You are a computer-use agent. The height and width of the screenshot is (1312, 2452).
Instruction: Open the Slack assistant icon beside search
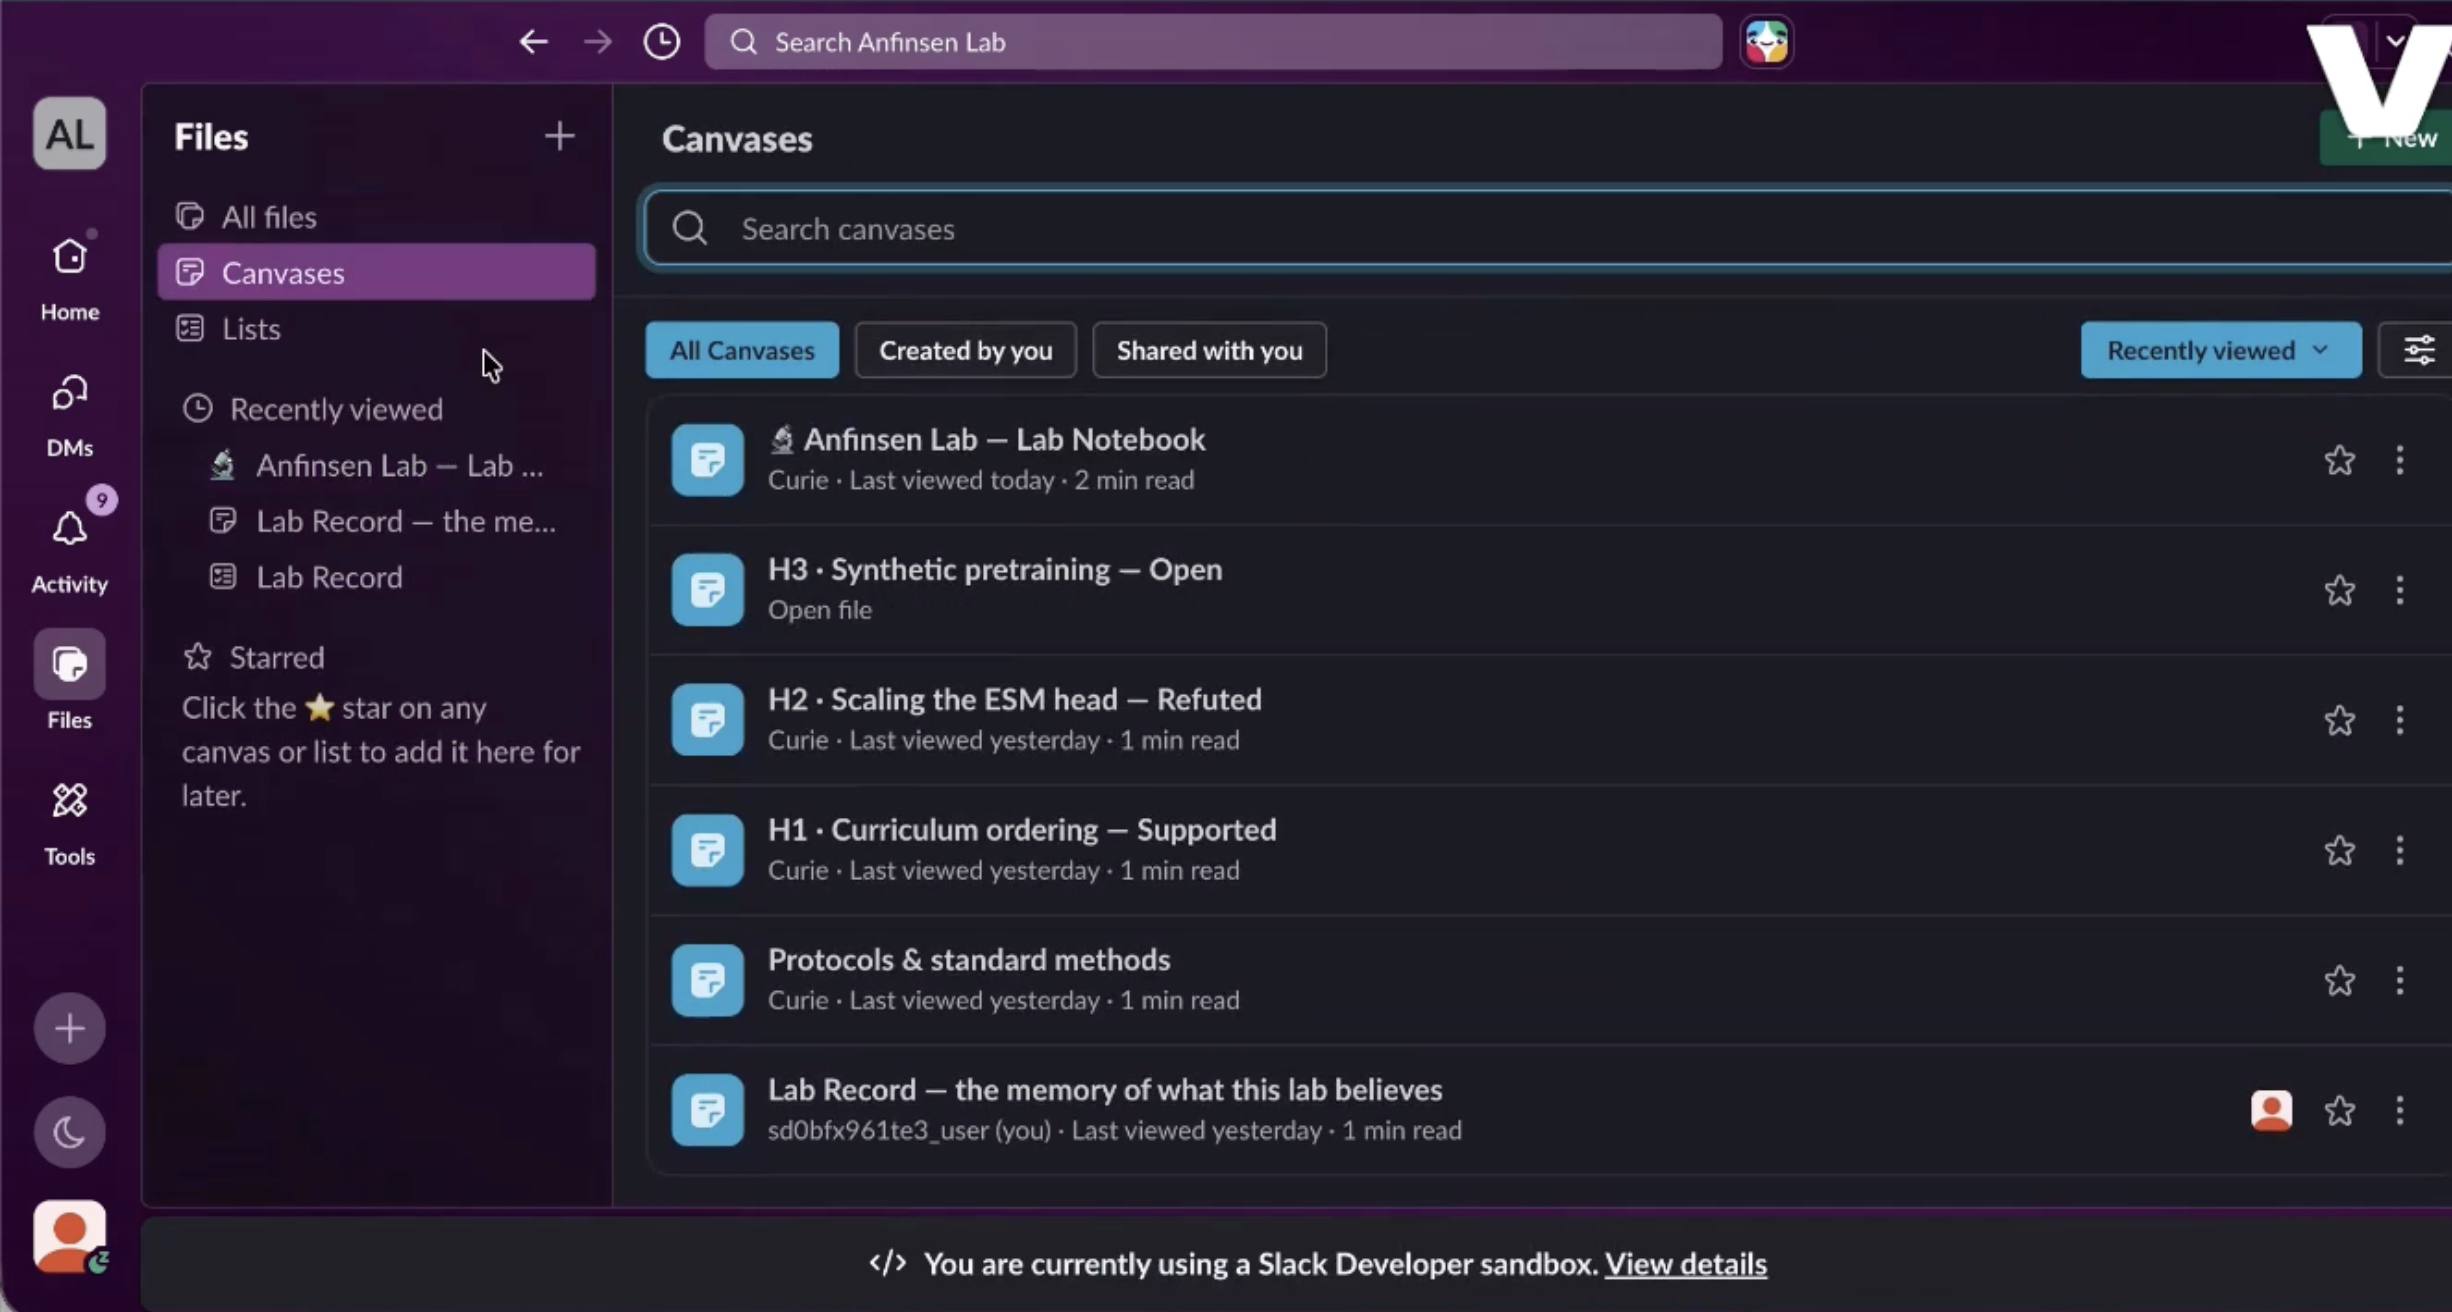pyautogui.click(x=1766, y=41)
